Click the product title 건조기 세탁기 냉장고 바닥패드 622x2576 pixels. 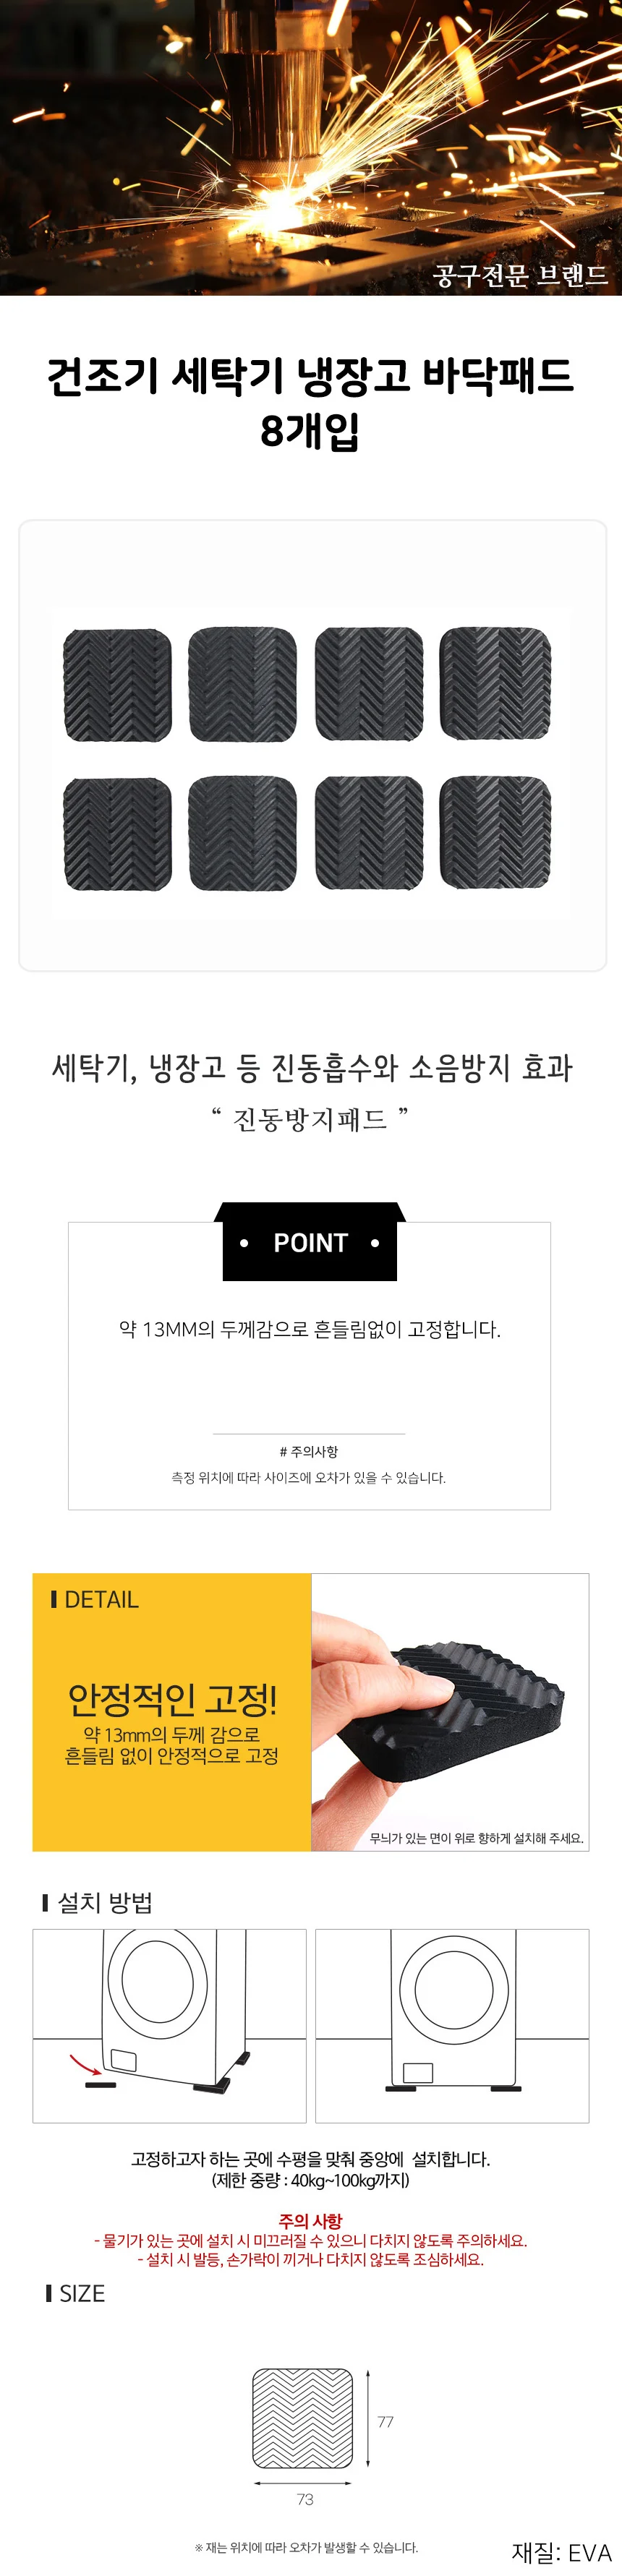[x=311, y=376]
